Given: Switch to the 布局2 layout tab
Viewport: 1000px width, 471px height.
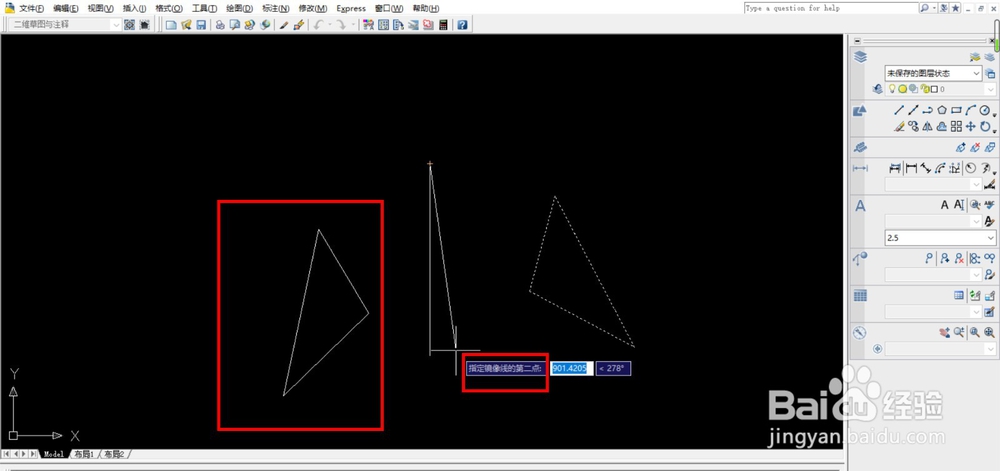Looking at the screenshot, I should coord(114,454).
